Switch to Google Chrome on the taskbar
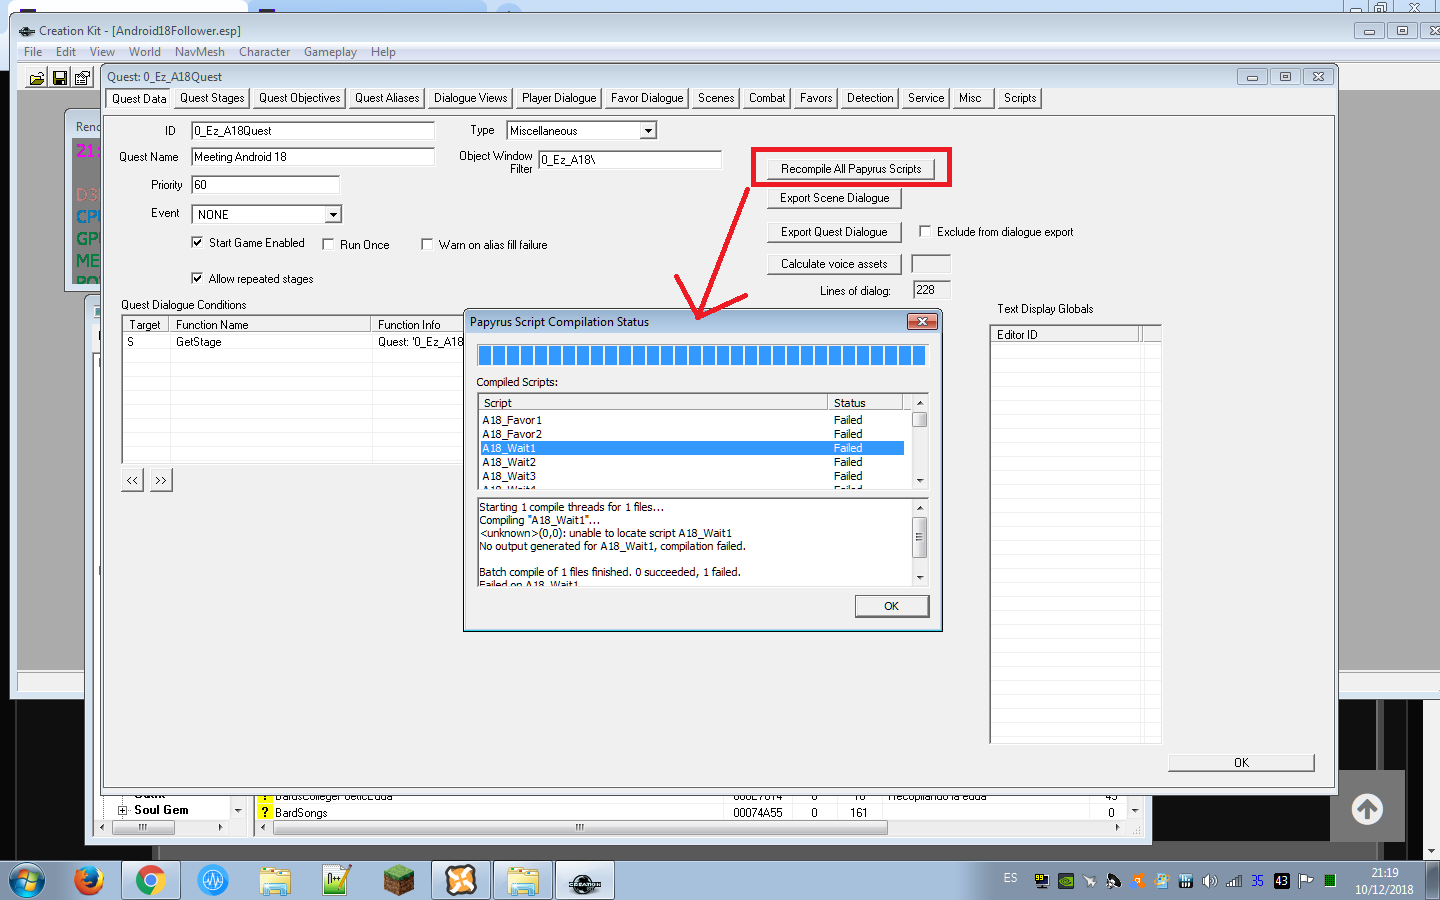Screen dimensions: 1440x900 point(151,881)
